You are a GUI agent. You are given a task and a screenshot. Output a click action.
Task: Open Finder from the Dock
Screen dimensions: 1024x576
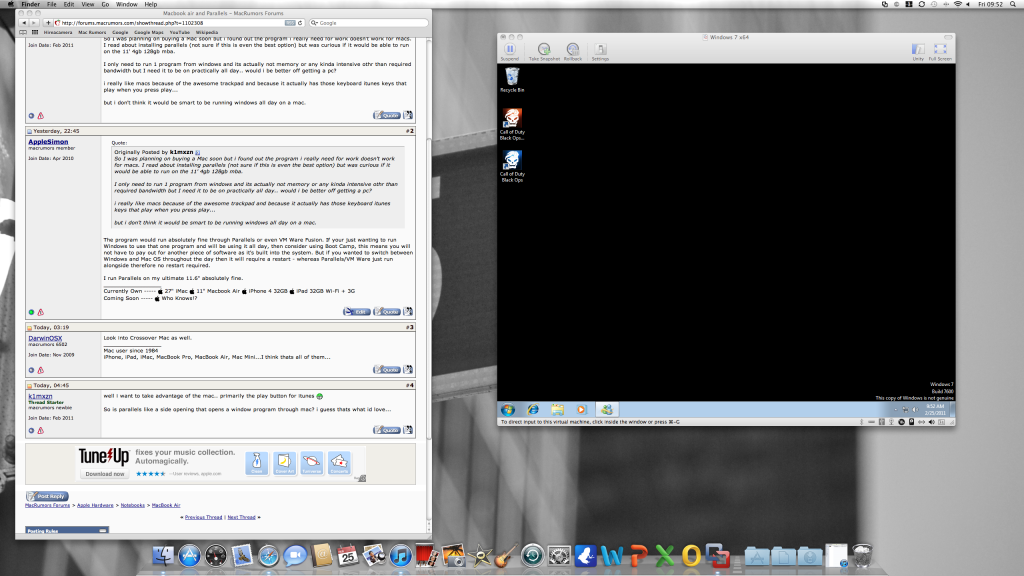[163, 556]
